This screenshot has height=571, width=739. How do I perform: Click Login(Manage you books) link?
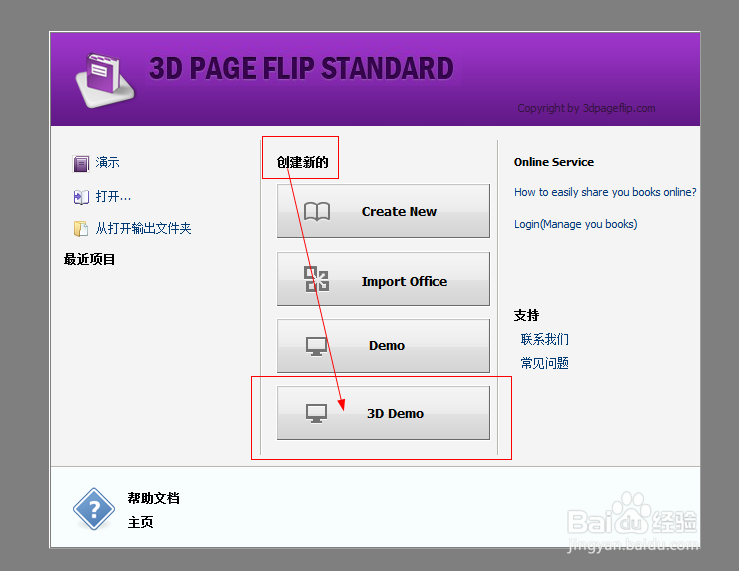point(575,224)
